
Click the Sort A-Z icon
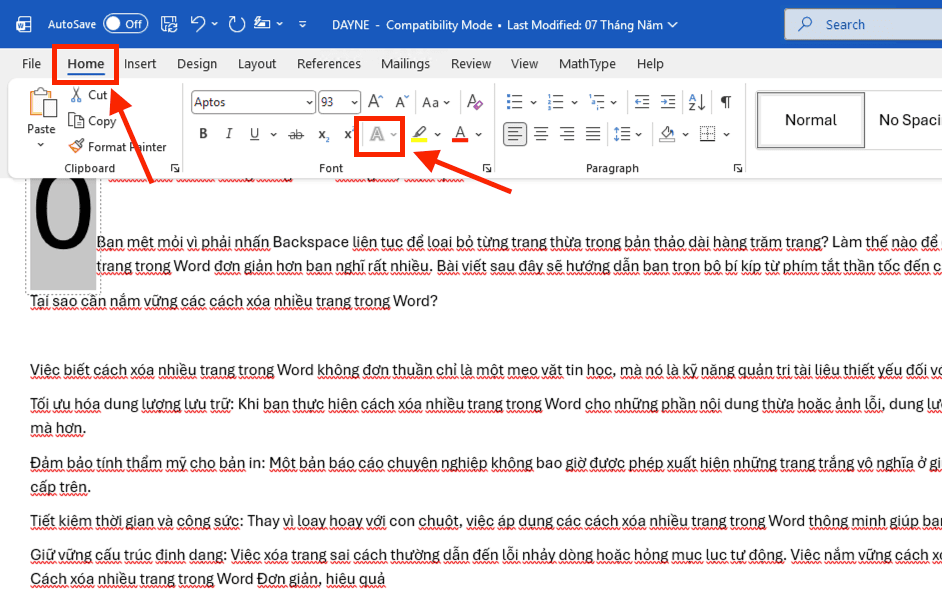coord(697,102)
